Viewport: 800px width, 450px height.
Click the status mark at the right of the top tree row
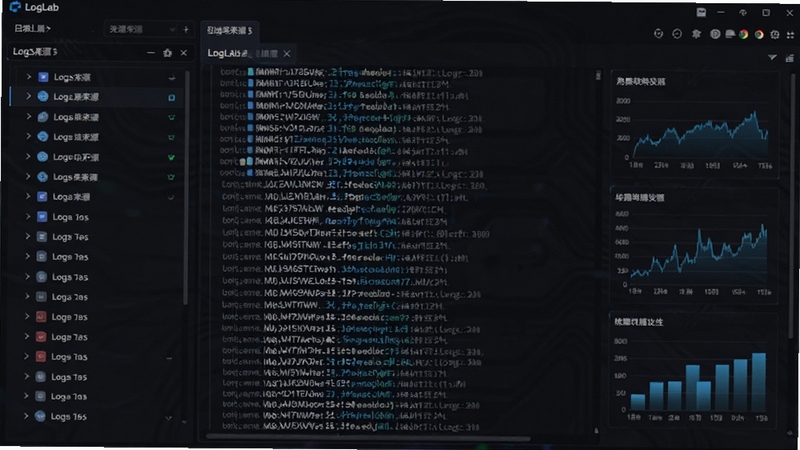click(x=172, y=78)
